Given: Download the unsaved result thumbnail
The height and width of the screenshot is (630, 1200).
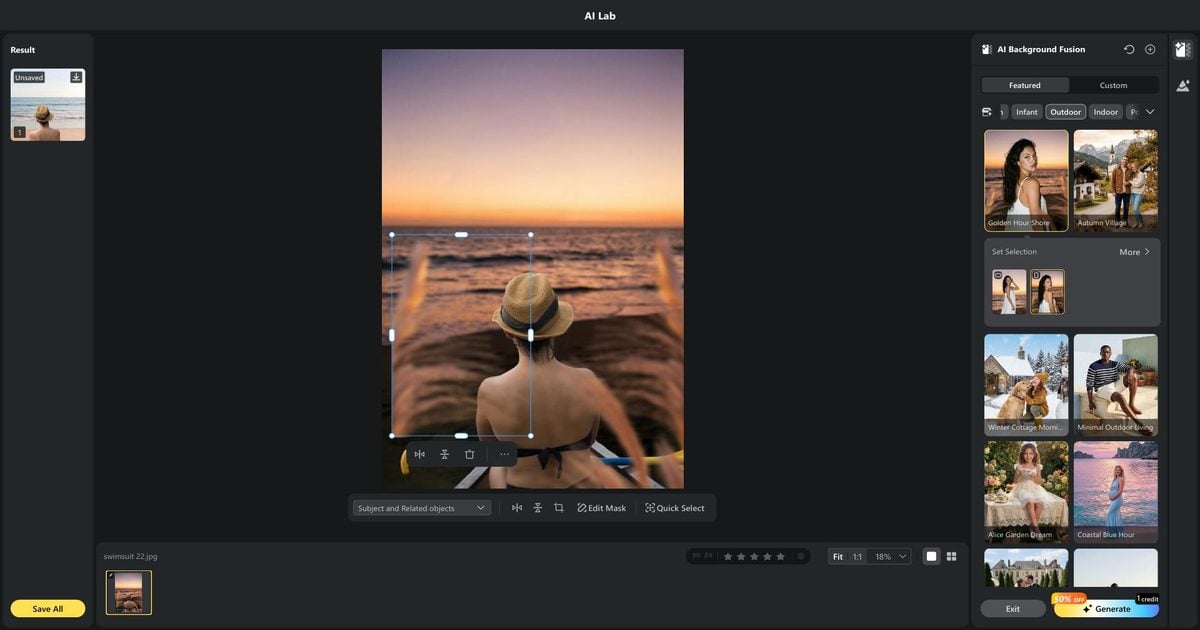Looking at the screenshot, I should click(76, 77).
